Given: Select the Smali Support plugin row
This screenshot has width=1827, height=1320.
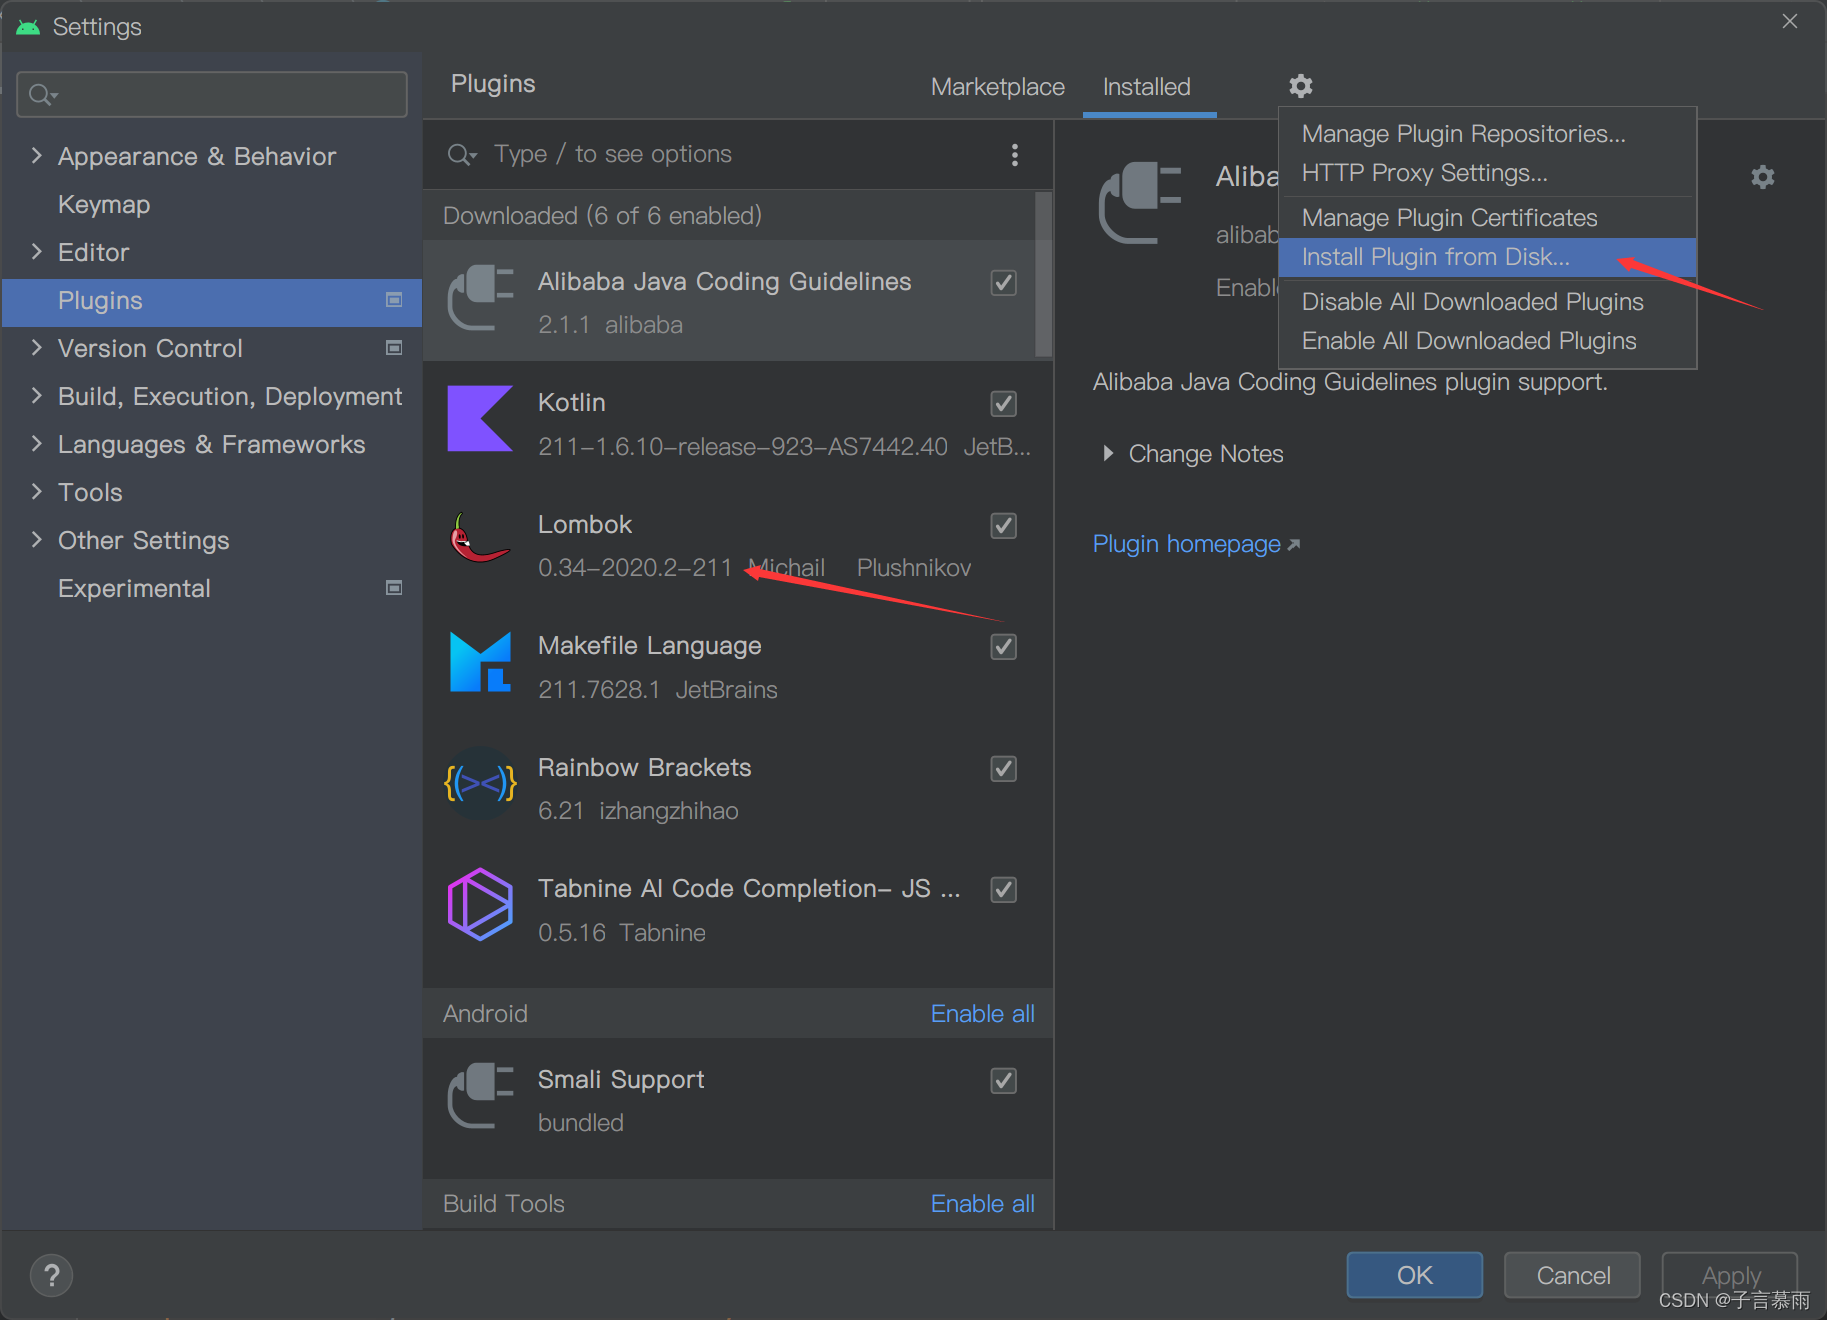Looking at the screenshot, I should click(x=738, y=1100).
